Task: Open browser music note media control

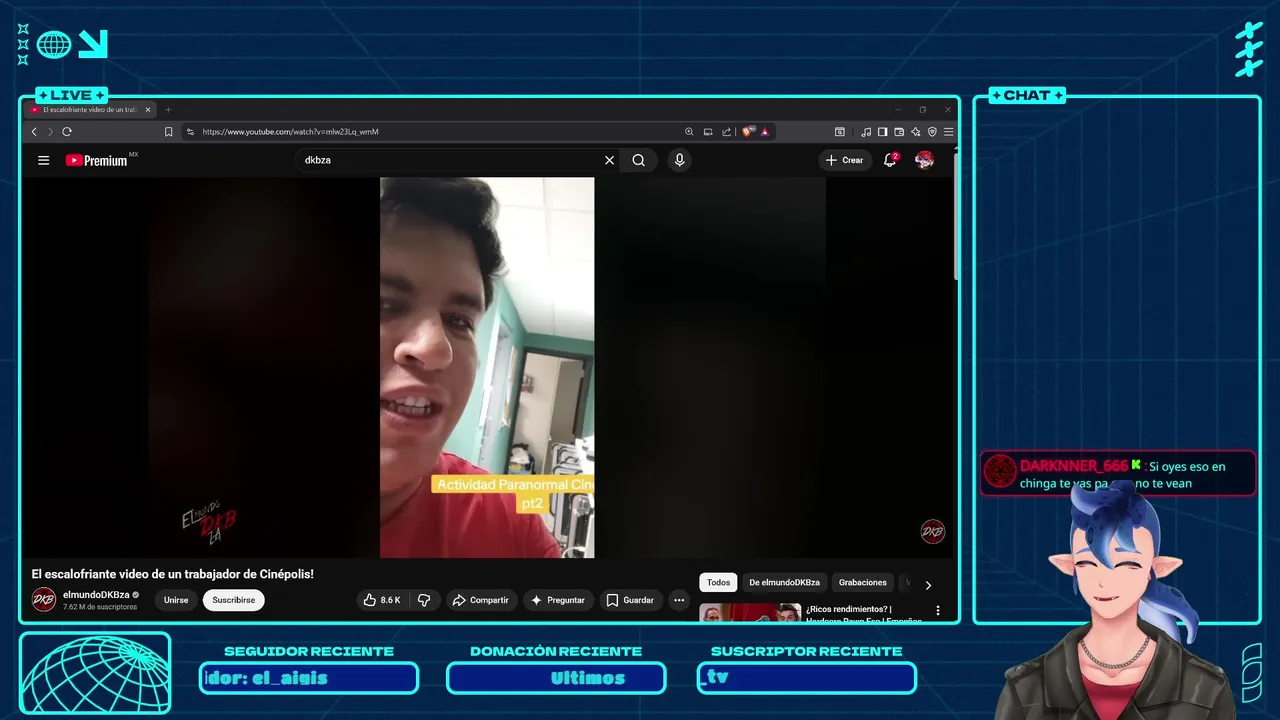Action: pyautogui.click(x=866, y=132)
